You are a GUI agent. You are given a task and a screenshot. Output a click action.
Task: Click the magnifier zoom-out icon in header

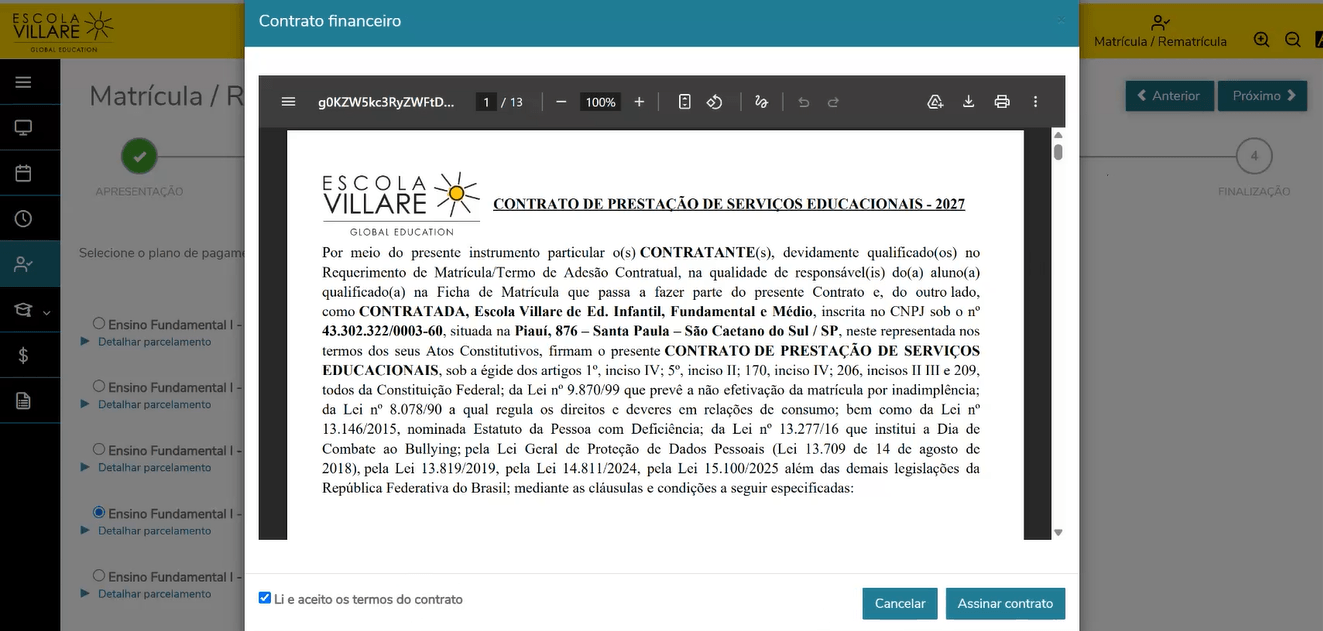1292,40
